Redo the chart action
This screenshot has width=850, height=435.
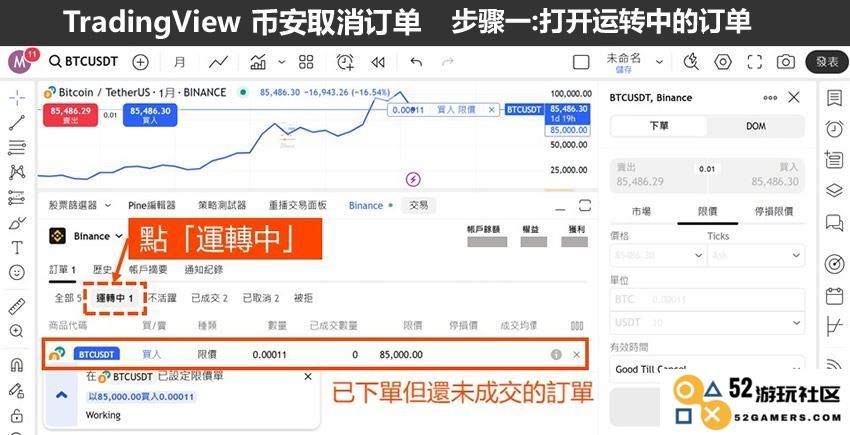point(448,62)
